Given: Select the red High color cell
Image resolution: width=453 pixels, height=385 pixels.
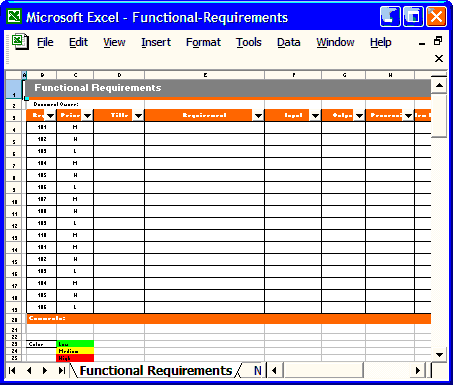Looking at the screenshot, I should pyautogui.click(x=75, y=358).
